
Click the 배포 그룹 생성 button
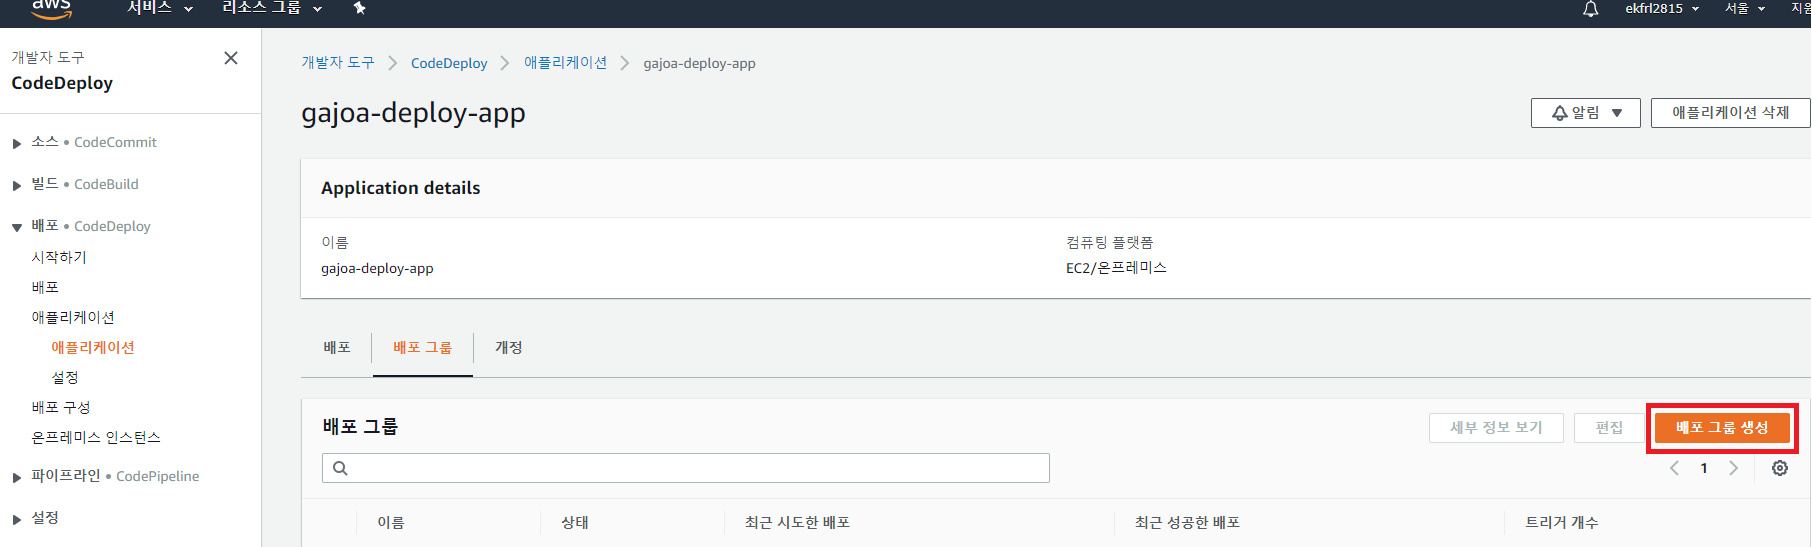tap(1722, 427)
